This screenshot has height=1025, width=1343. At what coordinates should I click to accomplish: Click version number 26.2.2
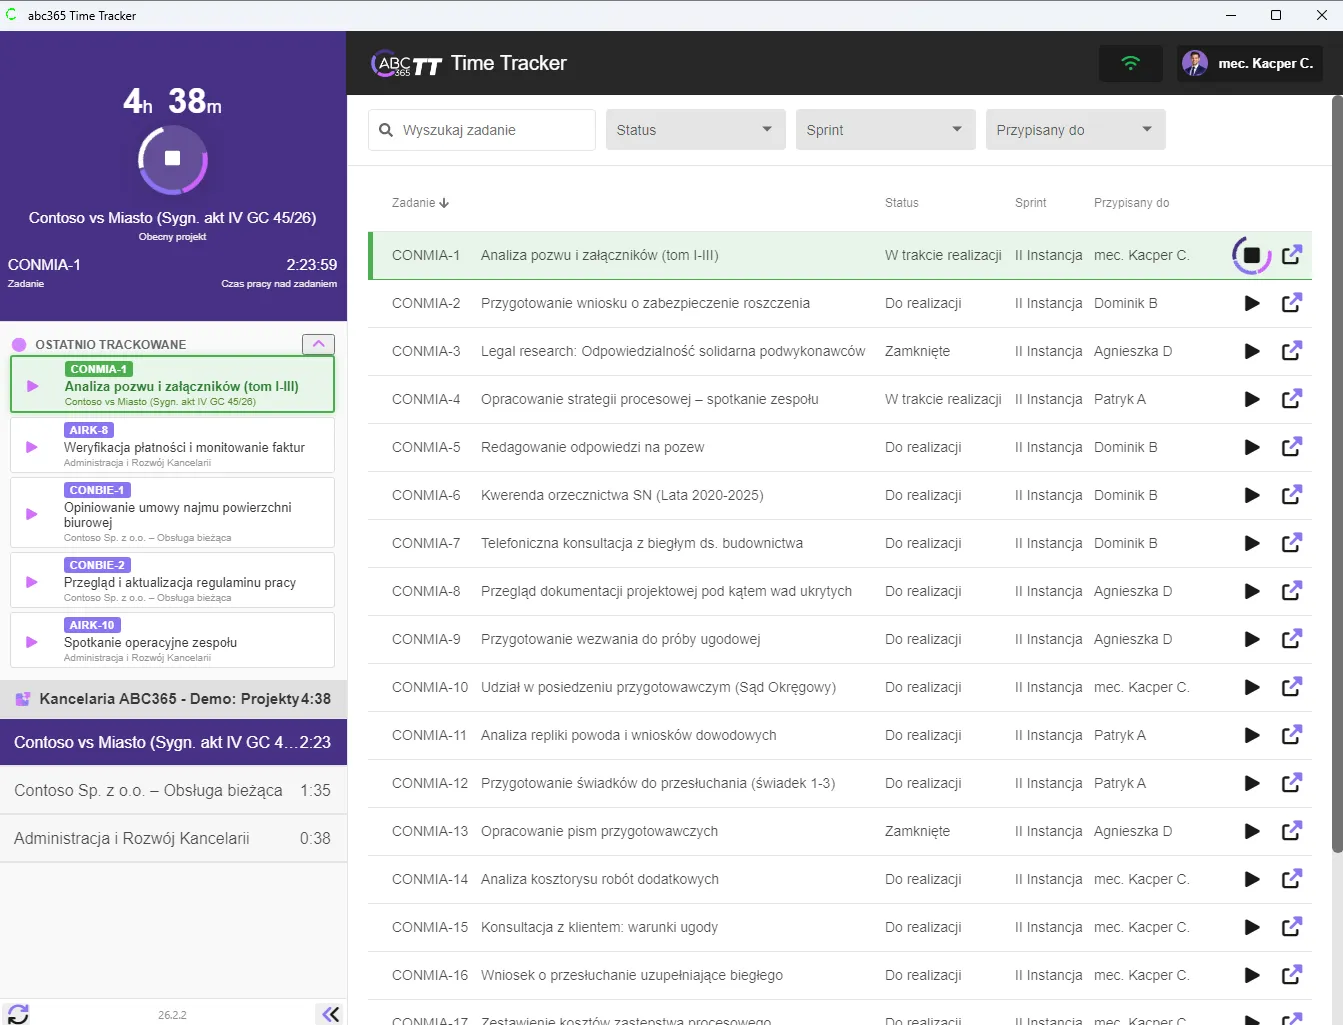[172, 1015]
